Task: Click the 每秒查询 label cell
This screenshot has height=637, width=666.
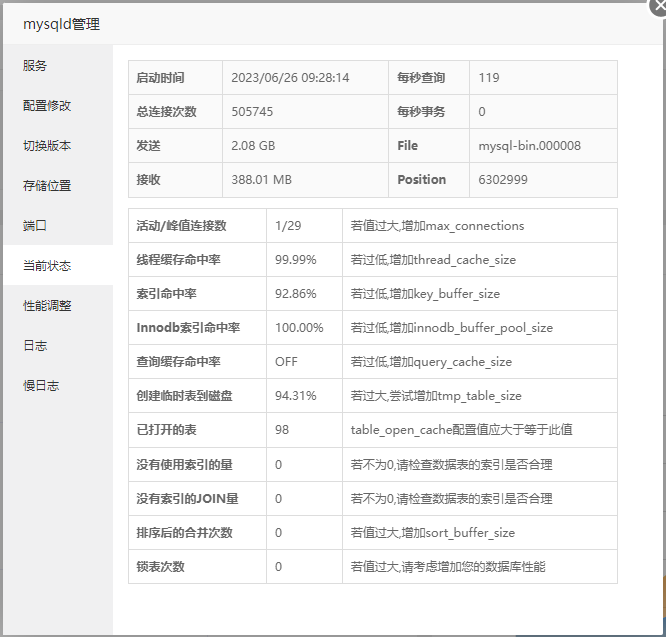Action: coord(429,78)
